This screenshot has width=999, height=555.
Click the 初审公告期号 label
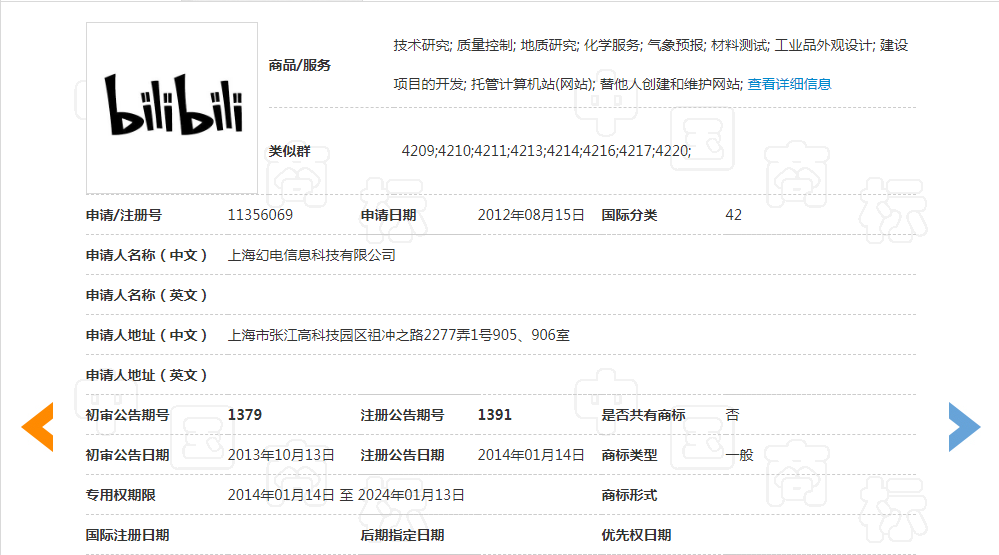click(127, 415)
